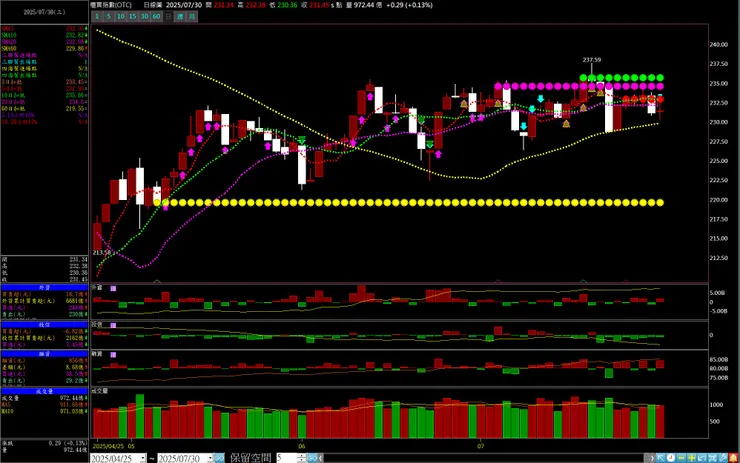Image resolution: width=740 pixels, height=463 pixels.
Task: Click the blue 成交量 panel header
Action: (x=44, y=391)
